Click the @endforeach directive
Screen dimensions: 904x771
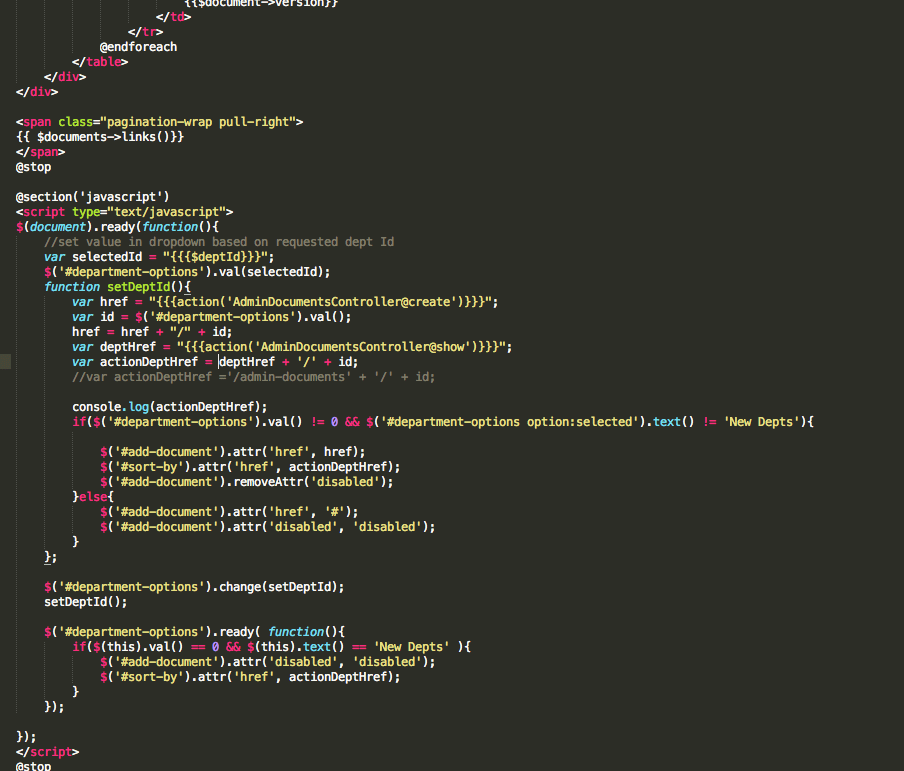tap(137, 46)
